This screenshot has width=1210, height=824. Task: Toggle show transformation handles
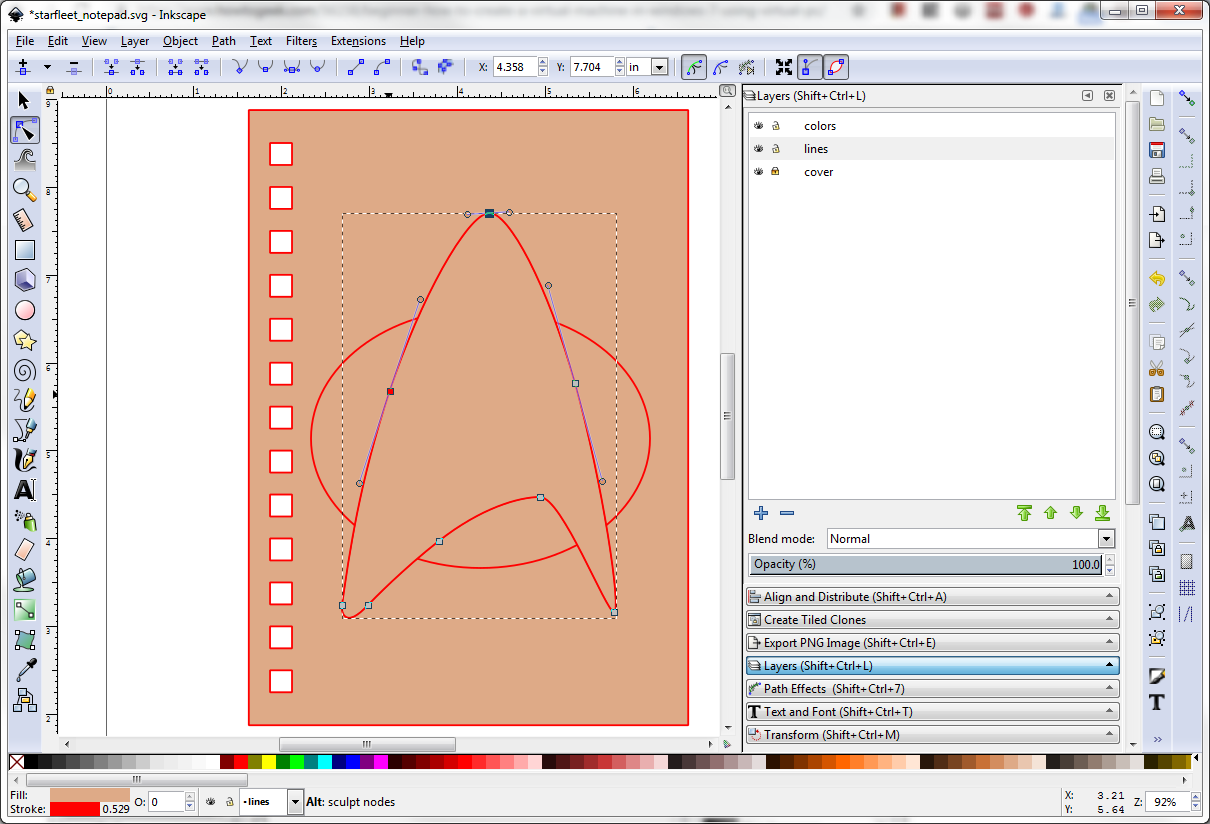pos(784,67)
